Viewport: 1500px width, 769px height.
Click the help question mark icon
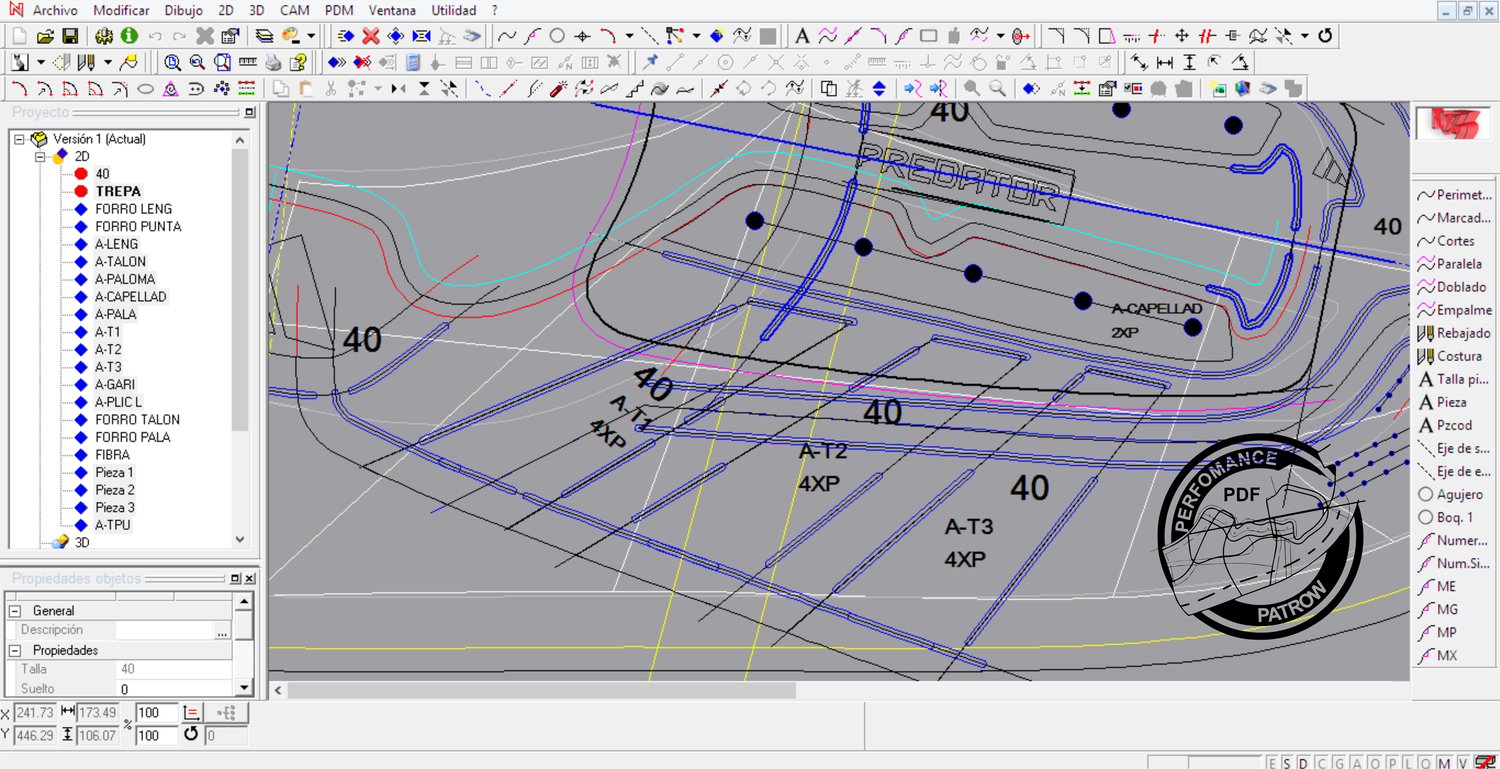[x=298, y=62]
